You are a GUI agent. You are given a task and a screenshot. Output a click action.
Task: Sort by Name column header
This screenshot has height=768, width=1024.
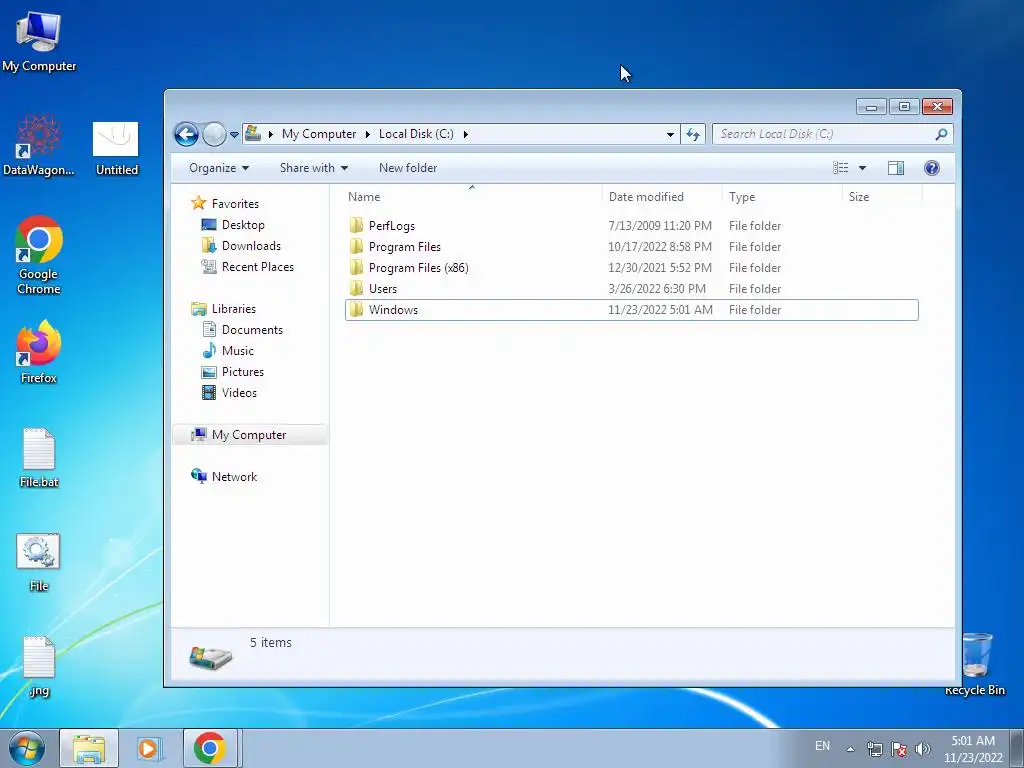(472, 197)
